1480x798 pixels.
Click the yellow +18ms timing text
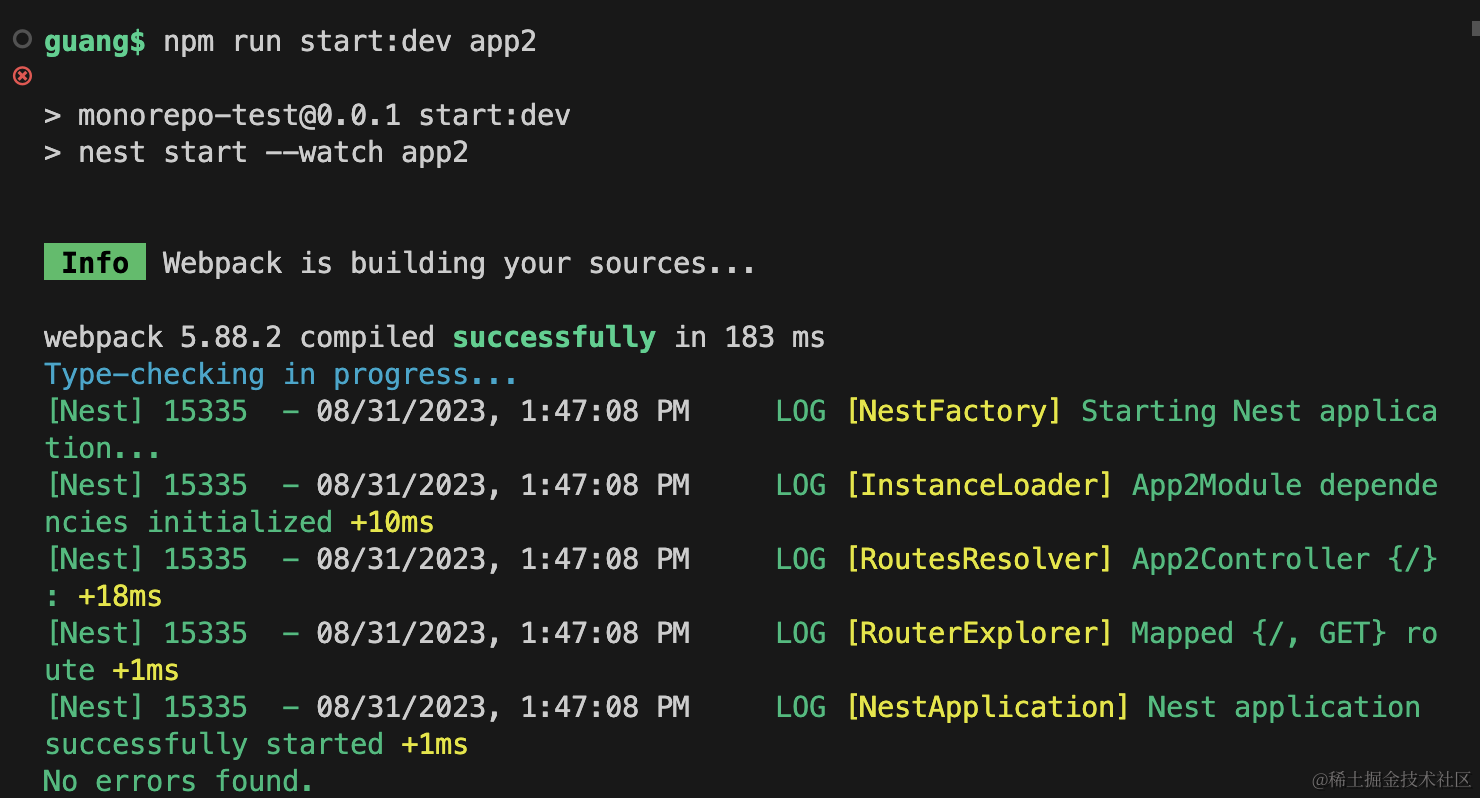[x=120, y=597]
